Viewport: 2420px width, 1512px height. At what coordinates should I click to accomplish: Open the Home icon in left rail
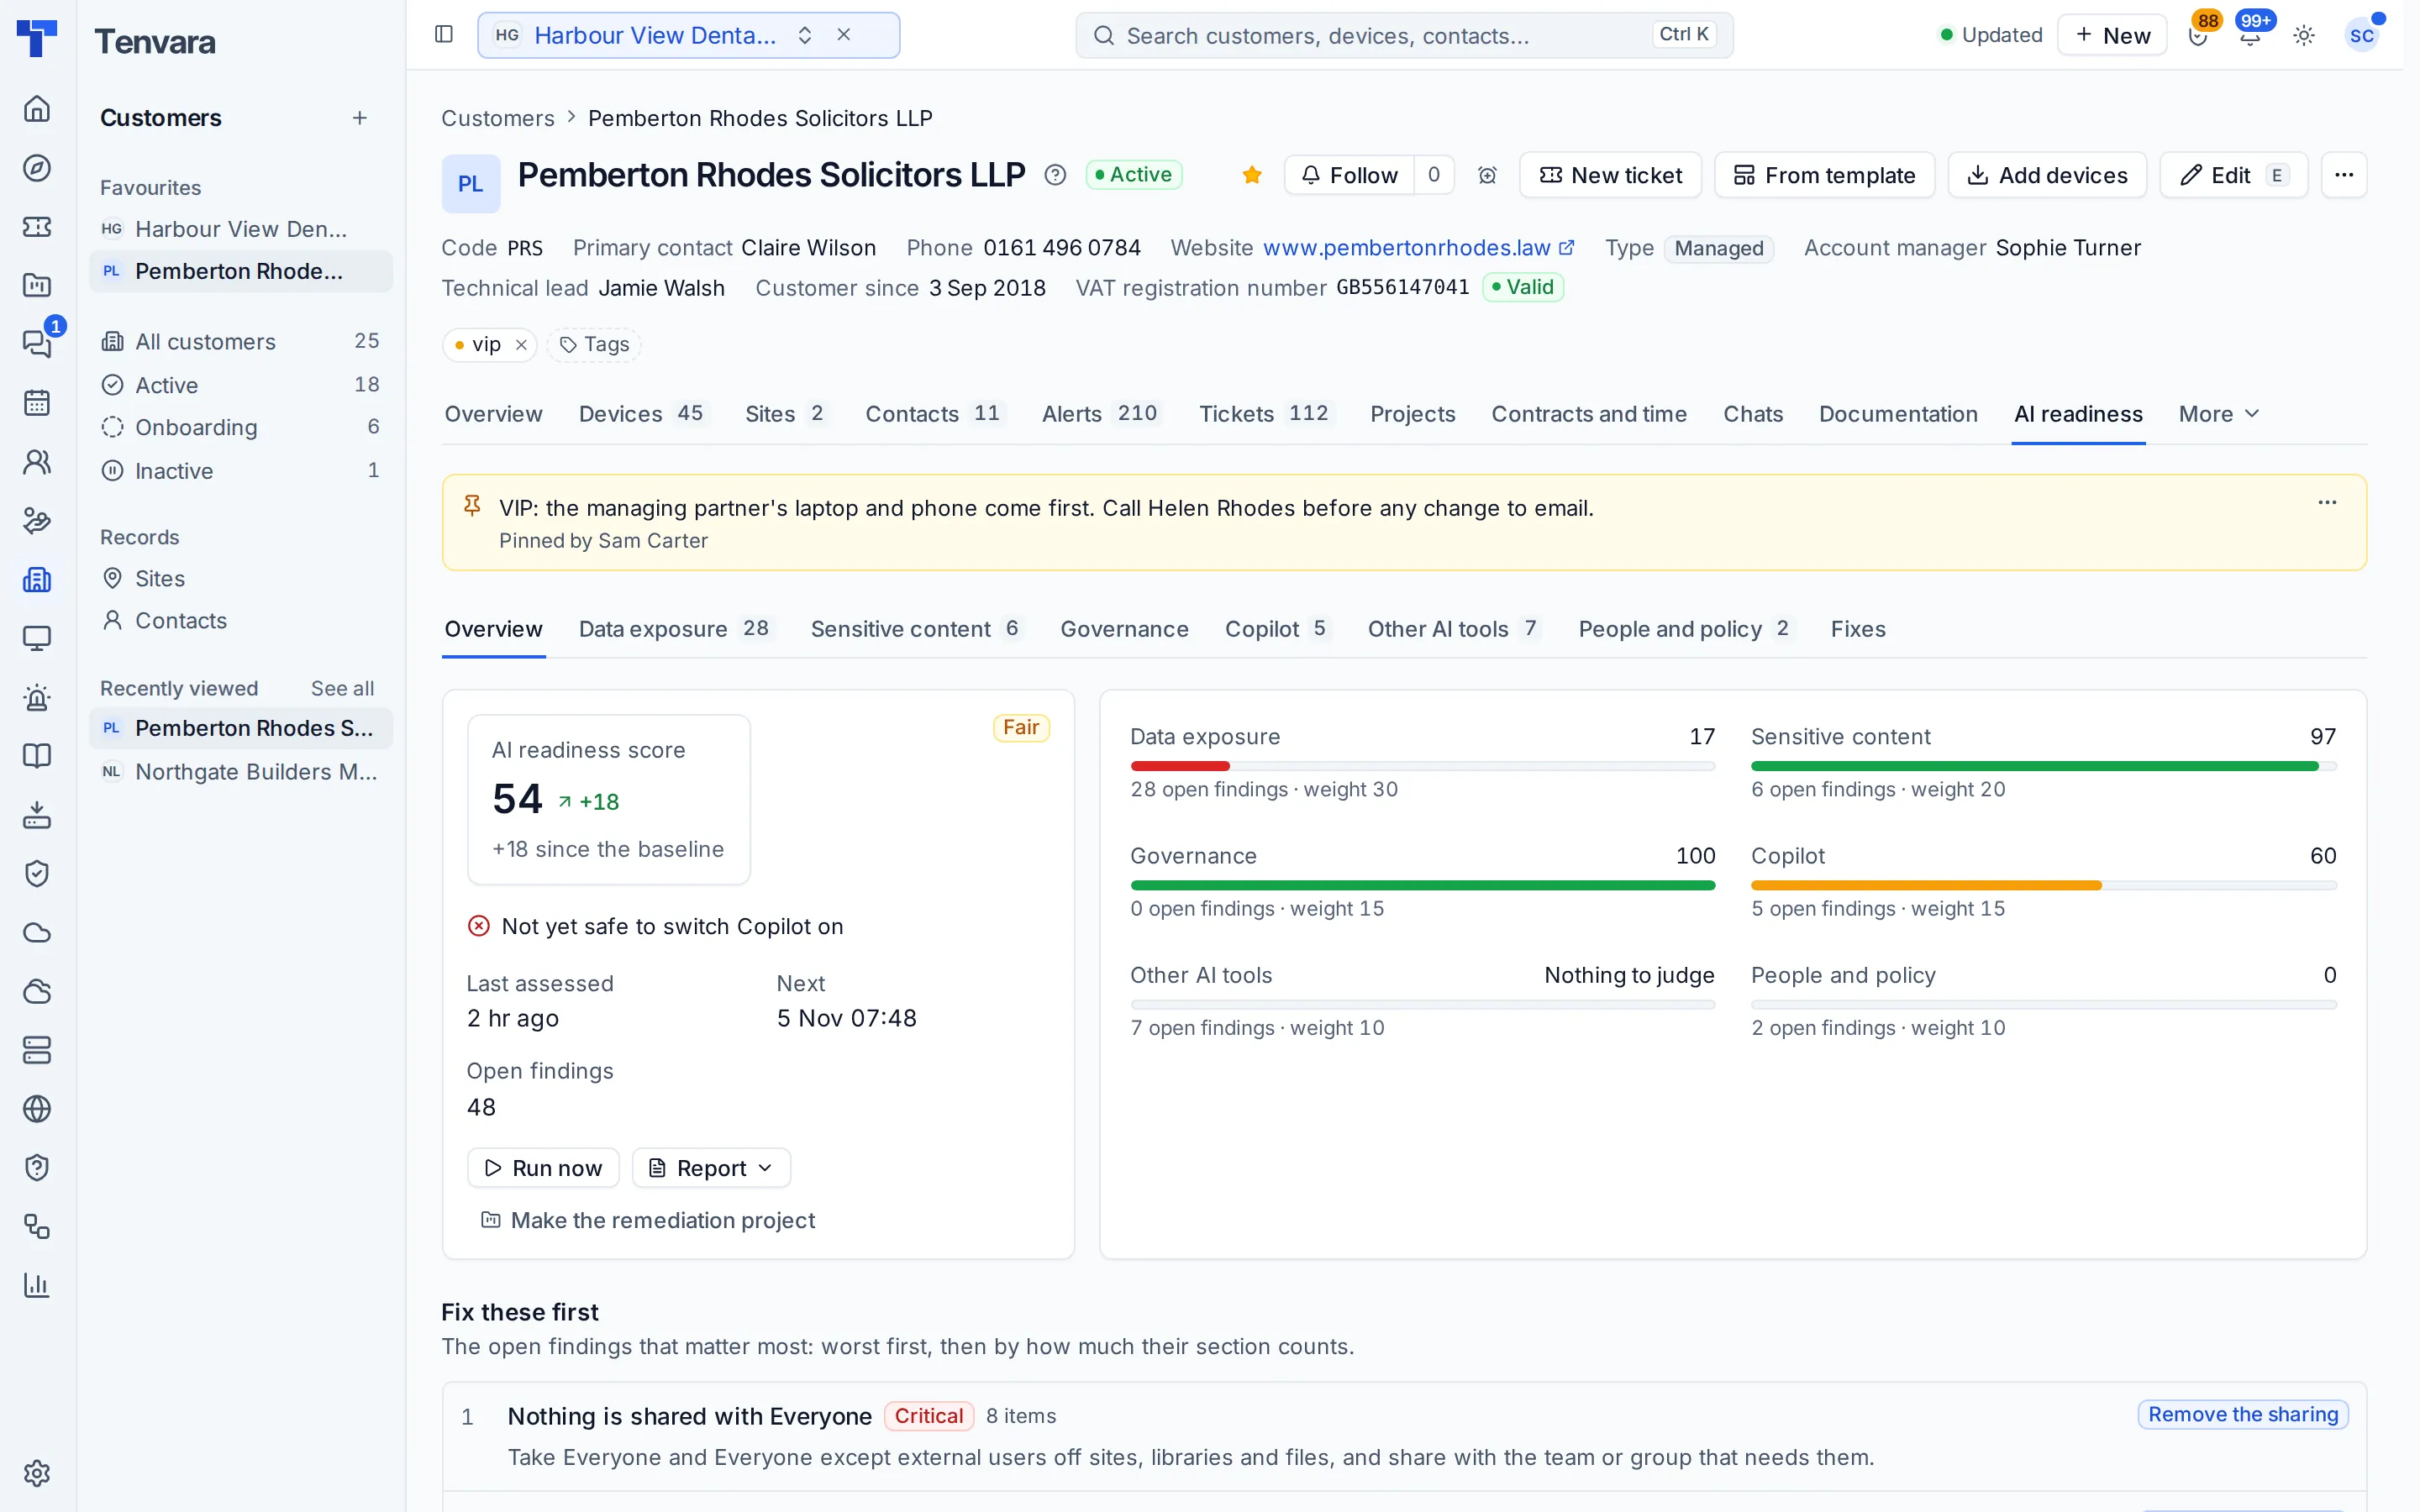click(x=37, y=108)
